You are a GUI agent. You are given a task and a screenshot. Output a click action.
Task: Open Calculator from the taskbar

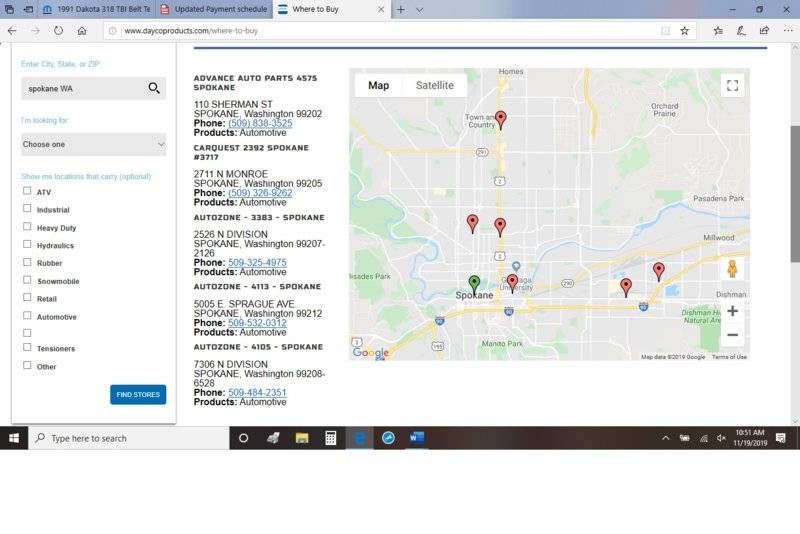[330, 438]
